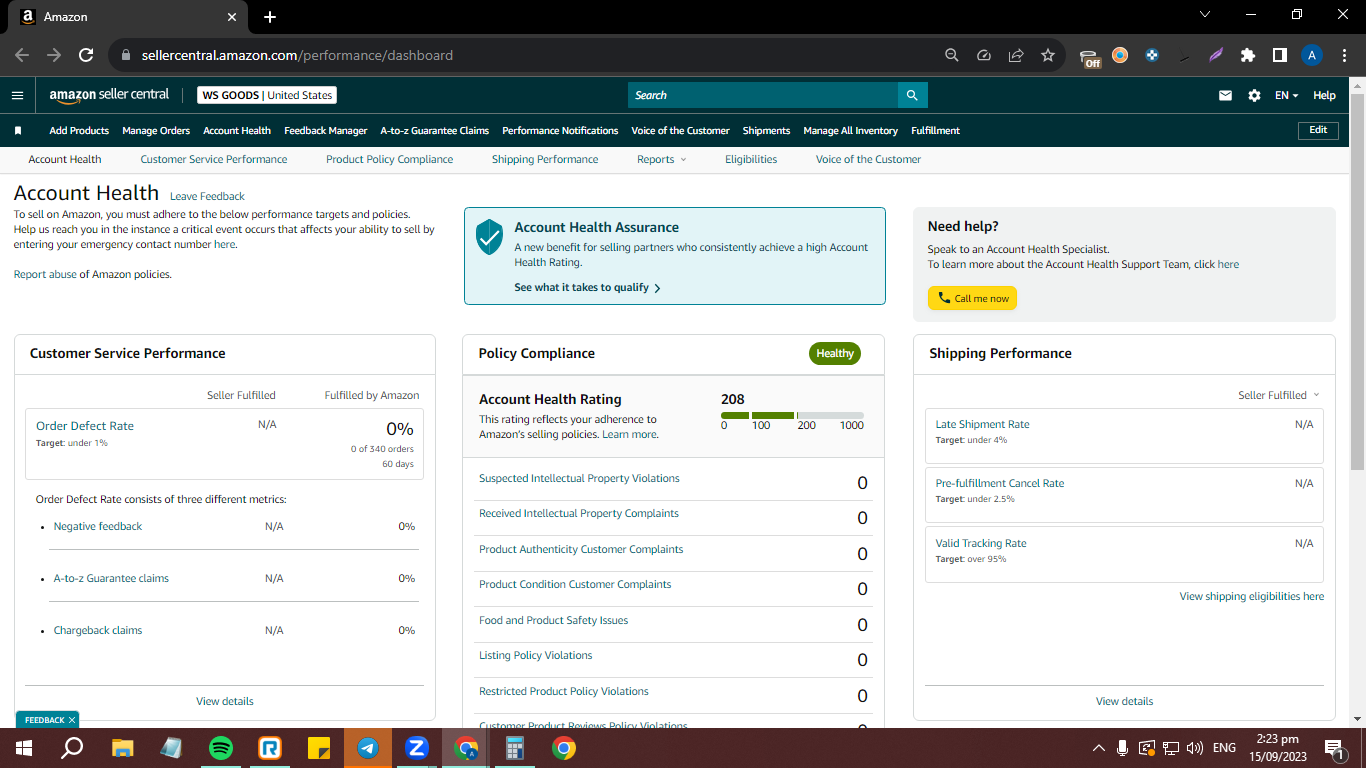Open the WS GOODS United States marketplace switcher
This screenshot has height=768, width=1366.
point(267,95)
